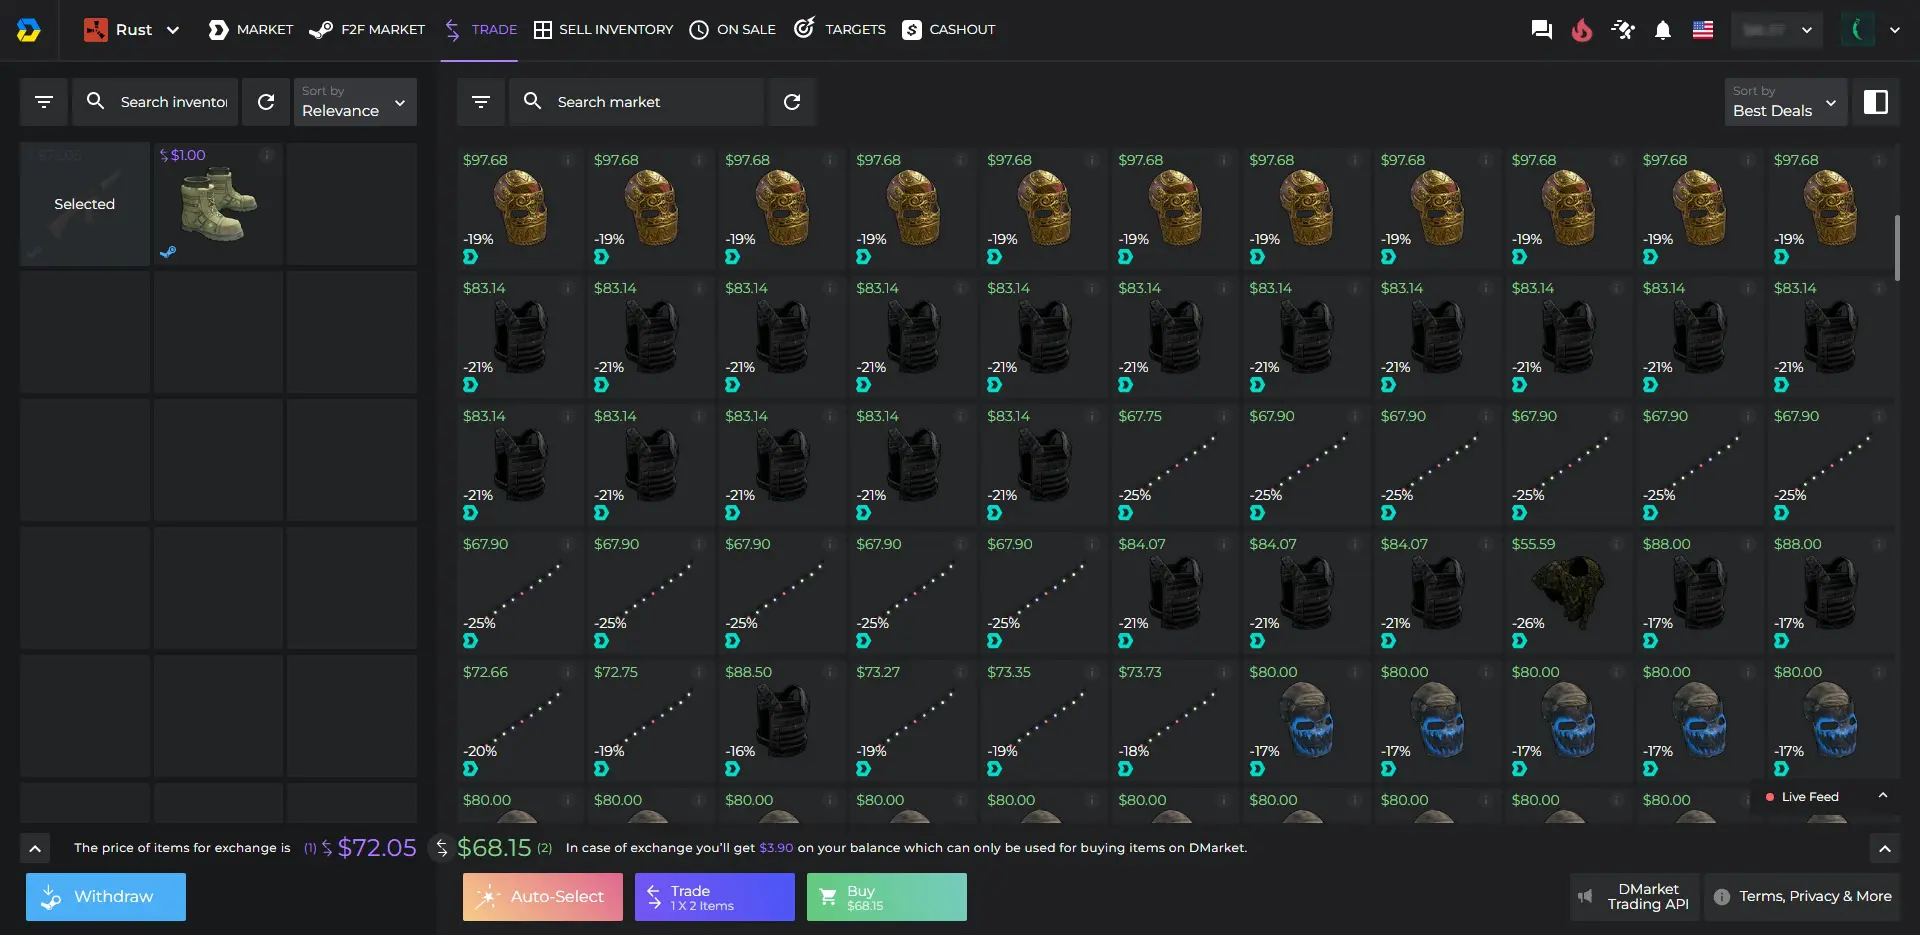
Task: Focus the Search inventory field
Action: click(x=155, y=102)
